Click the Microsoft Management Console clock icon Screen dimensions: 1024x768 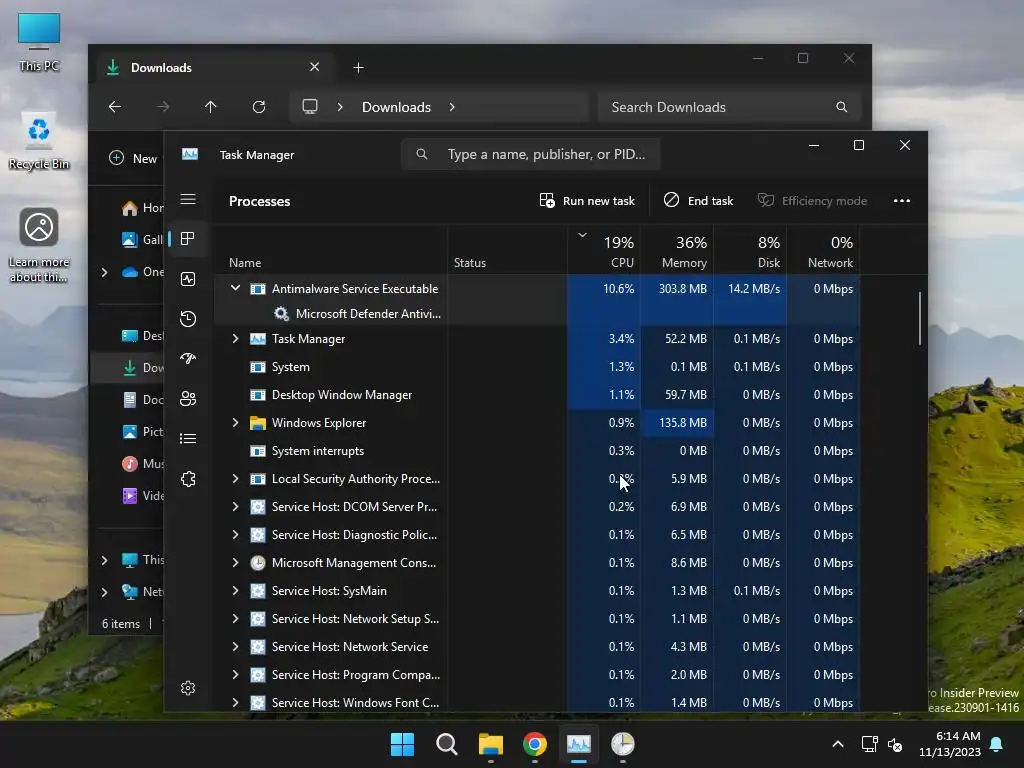pyautogui.click(x=258, y=563)
